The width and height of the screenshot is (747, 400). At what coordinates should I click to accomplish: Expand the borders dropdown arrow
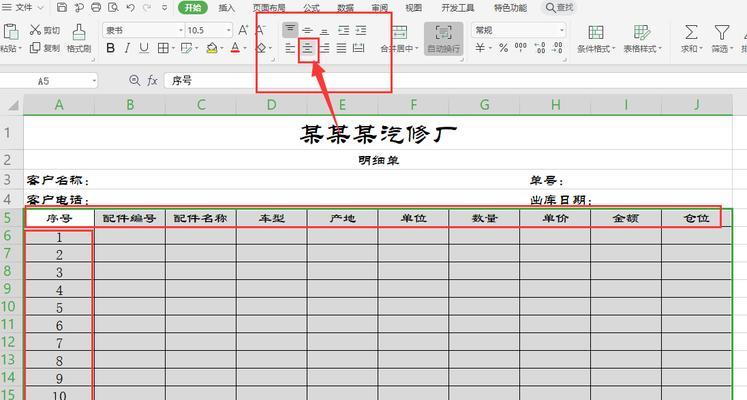click(173, 48)
